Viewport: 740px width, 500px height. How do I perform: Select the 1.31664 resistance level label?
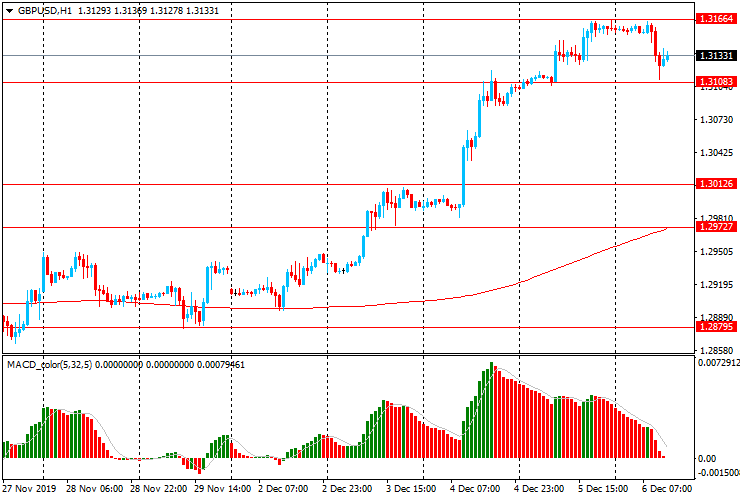click(x=716, y=19)
